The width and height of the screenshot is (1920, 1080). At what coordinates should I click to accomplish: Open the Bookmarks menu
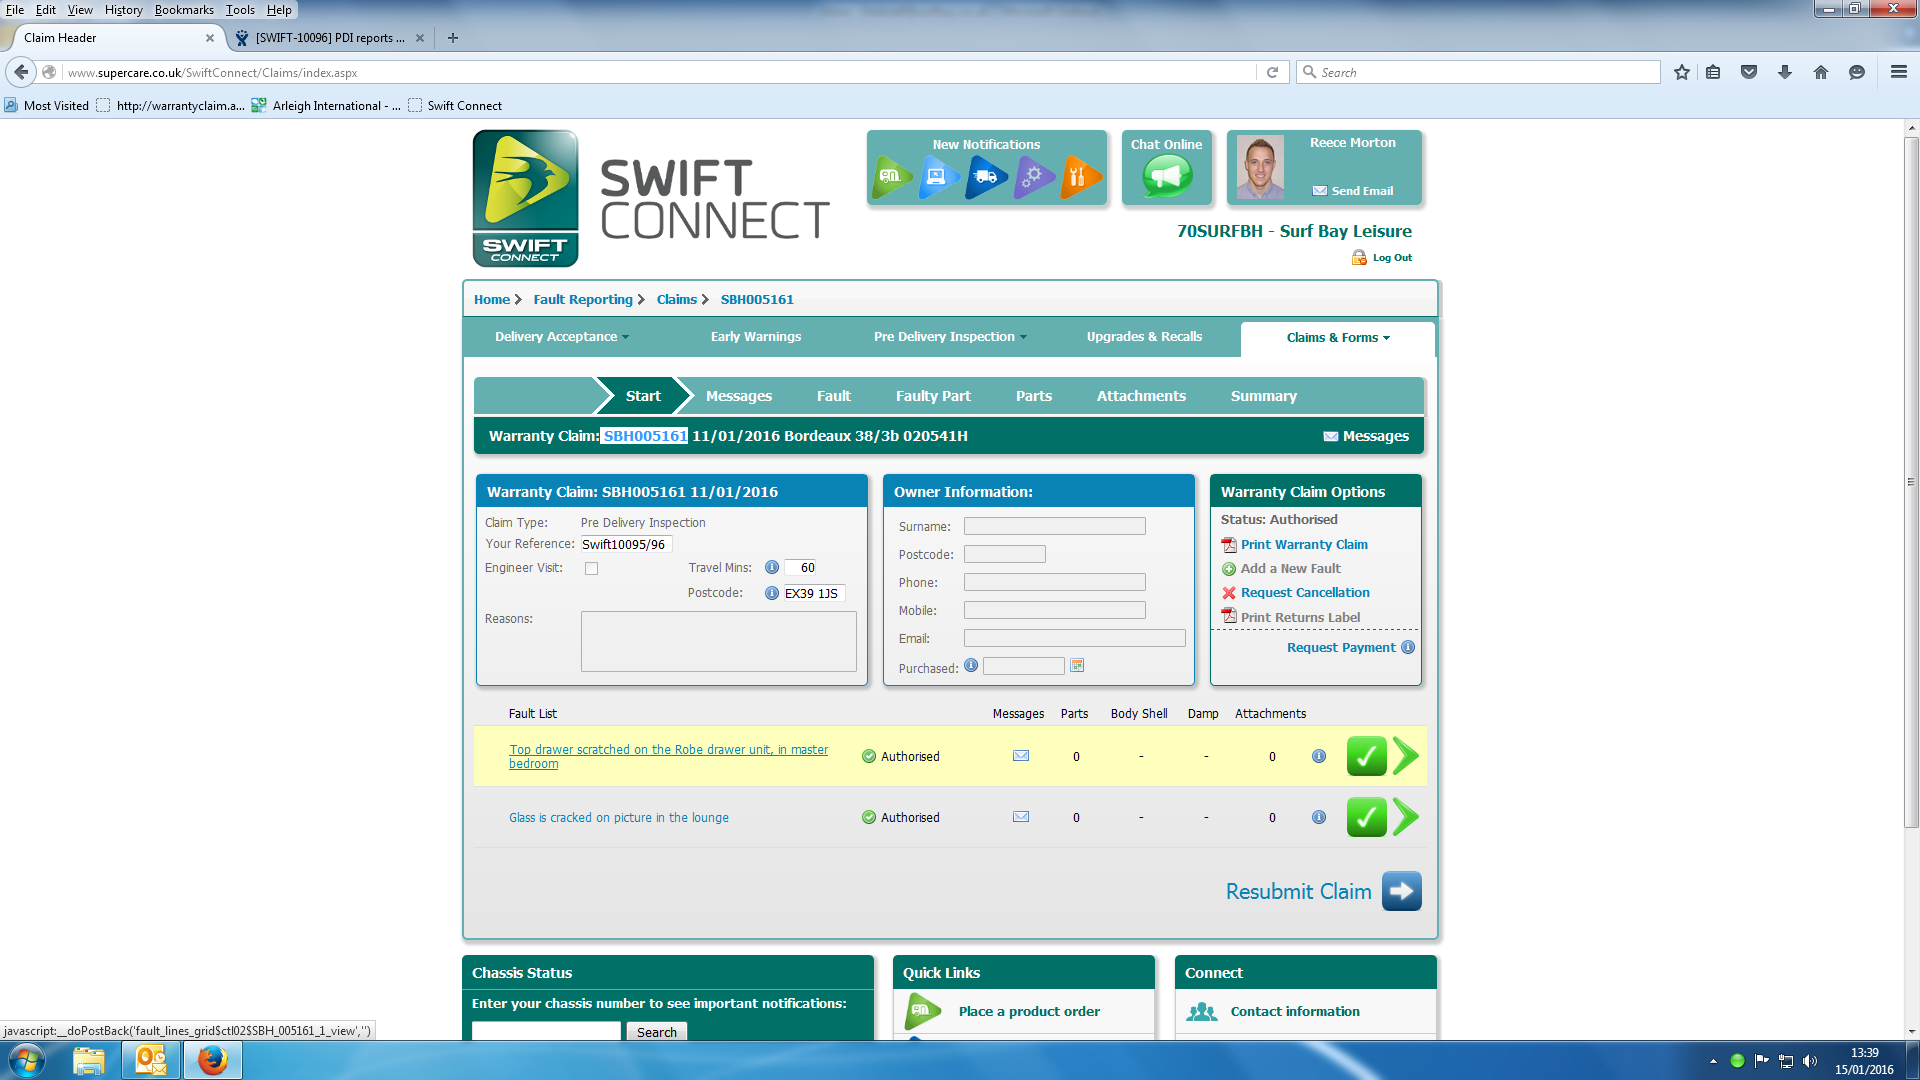pyautogui.click(x=183, y=10)
